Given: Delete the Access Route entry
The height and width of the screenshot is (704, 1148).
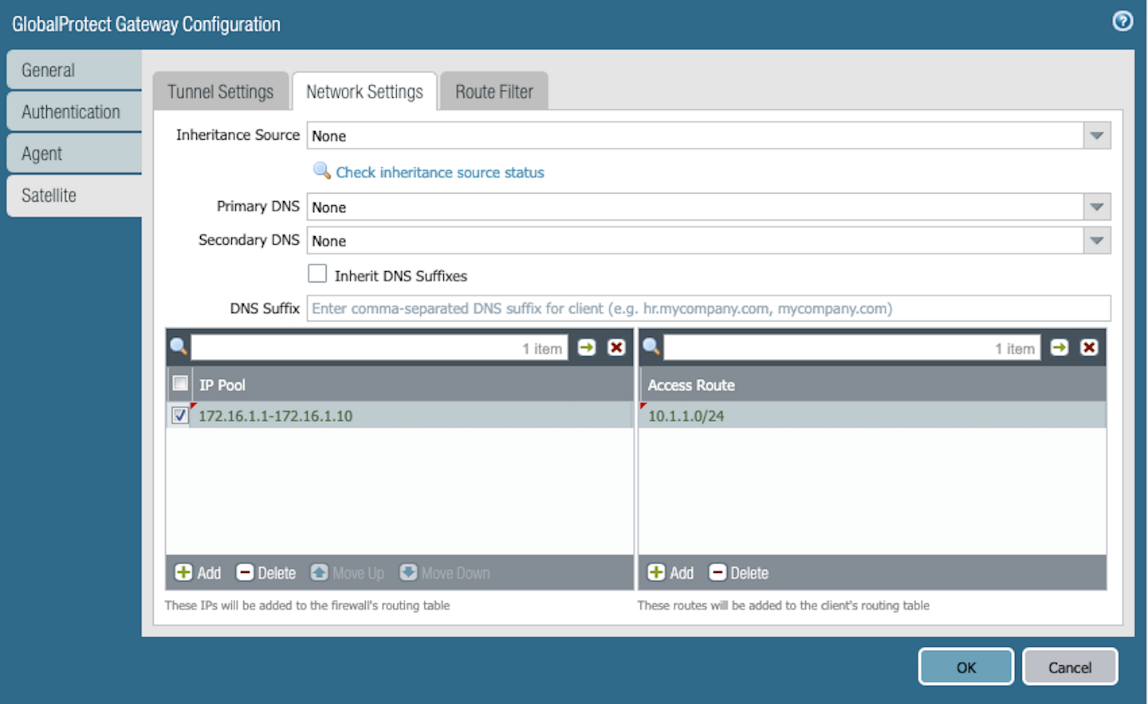Looking at the screenshot, I should click(738, 572).
